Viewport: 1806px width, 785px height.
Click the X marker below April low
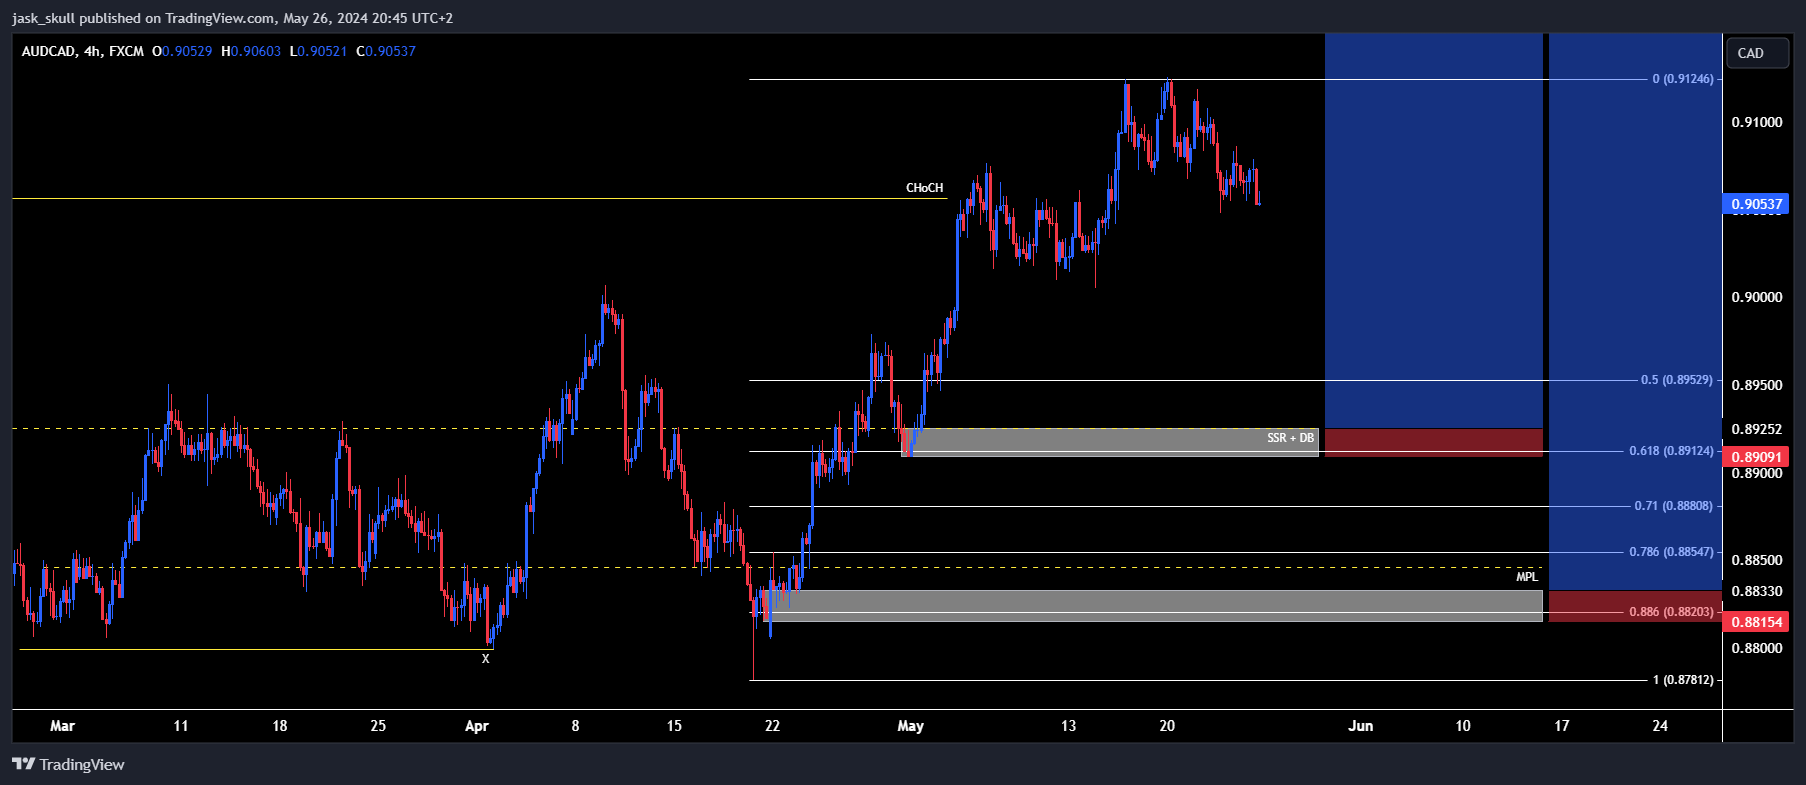click(486, 659)
